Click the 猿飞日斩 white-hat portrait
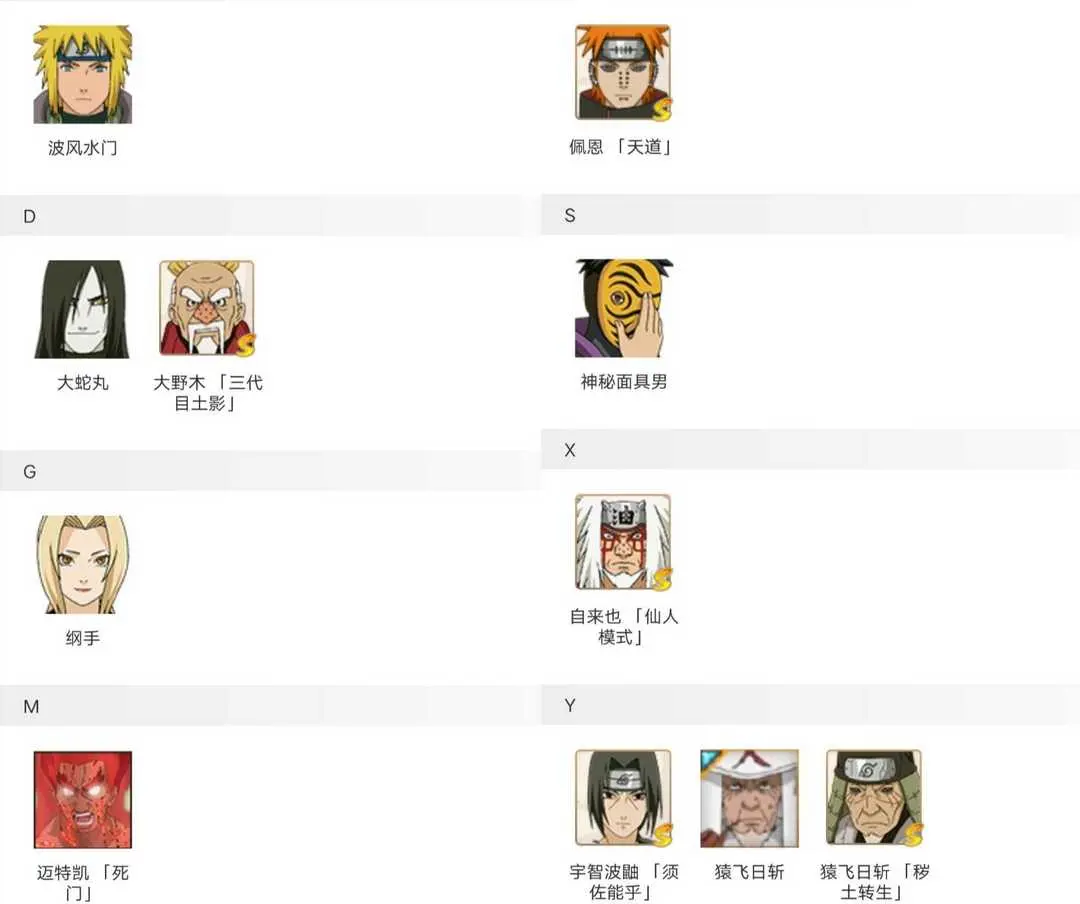Image resolution: width=1080 pixels, height=904 pixels. tap(749, 798)
